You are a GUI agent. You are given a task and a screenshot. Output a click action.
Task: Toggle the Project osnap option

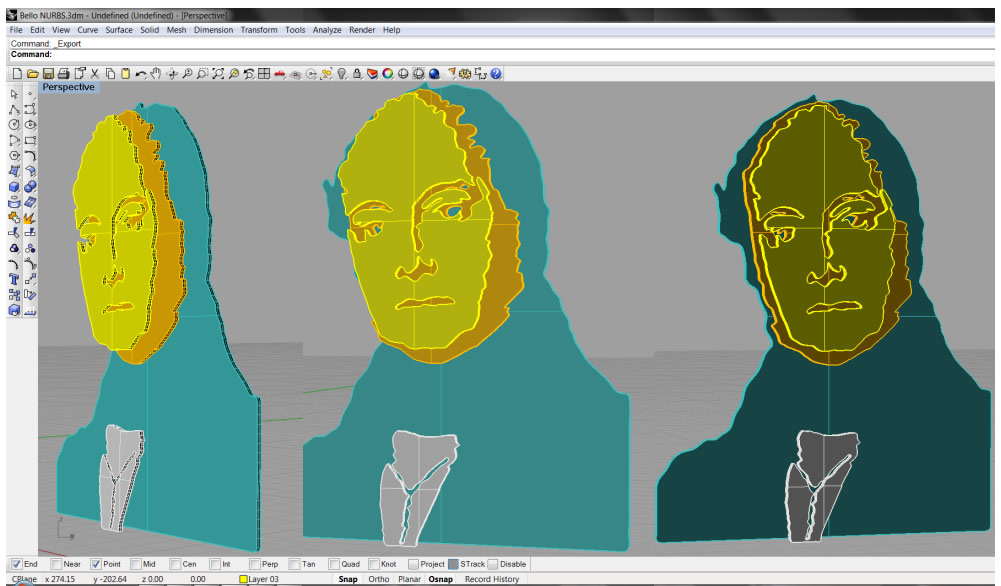point(413,564)
